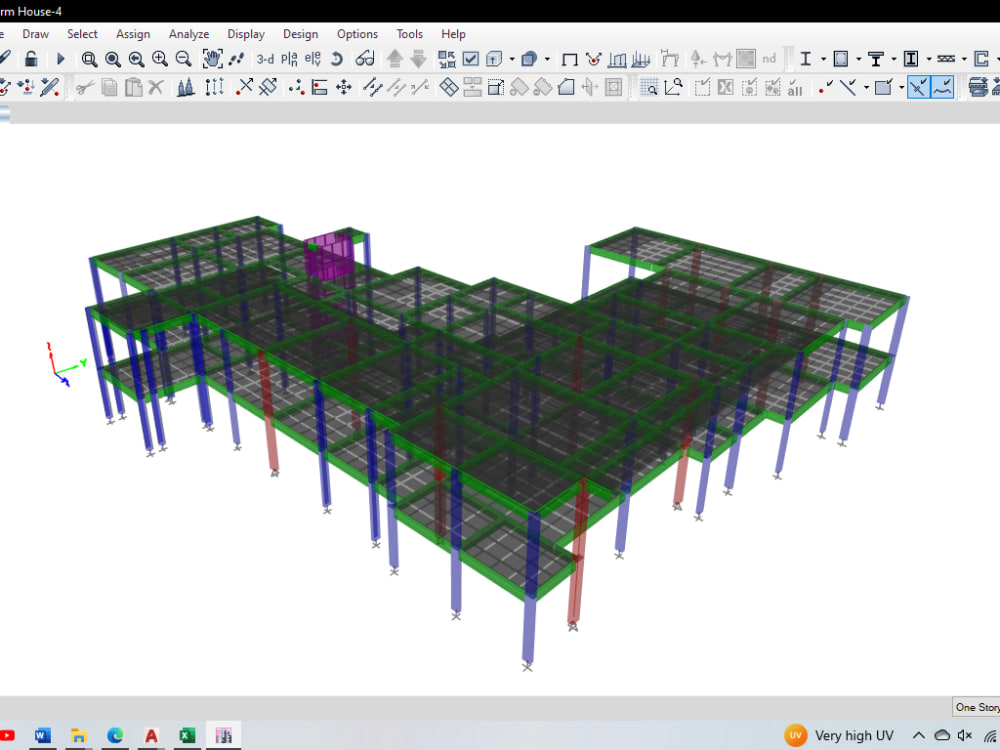
Task: Click the Rotate 3D View icon
Action: pos(335,59)
